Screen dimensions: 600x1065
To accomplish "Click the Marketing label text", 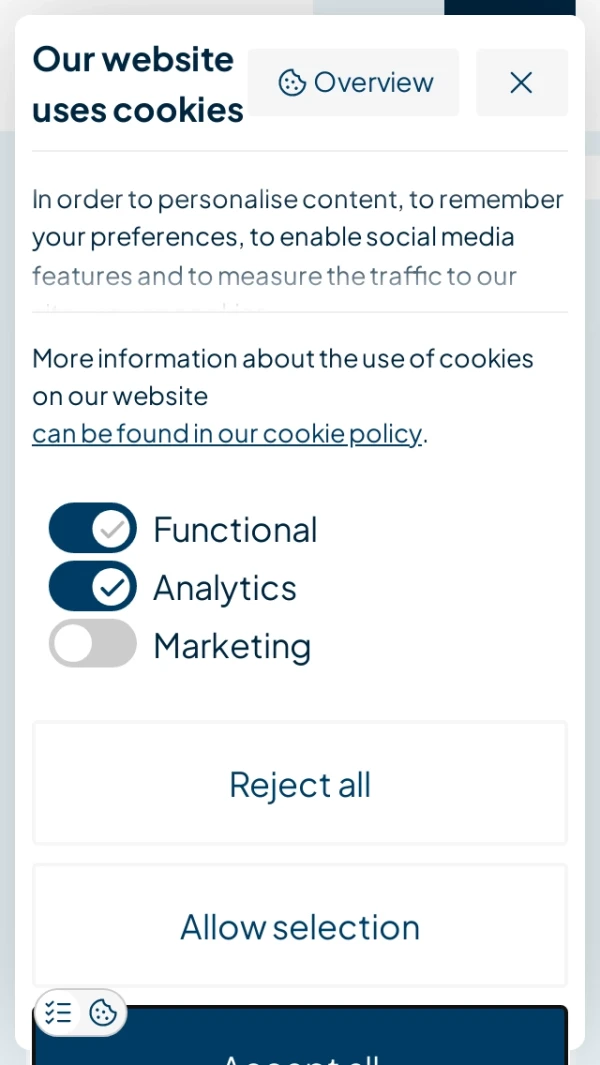I will coord(232,645).
